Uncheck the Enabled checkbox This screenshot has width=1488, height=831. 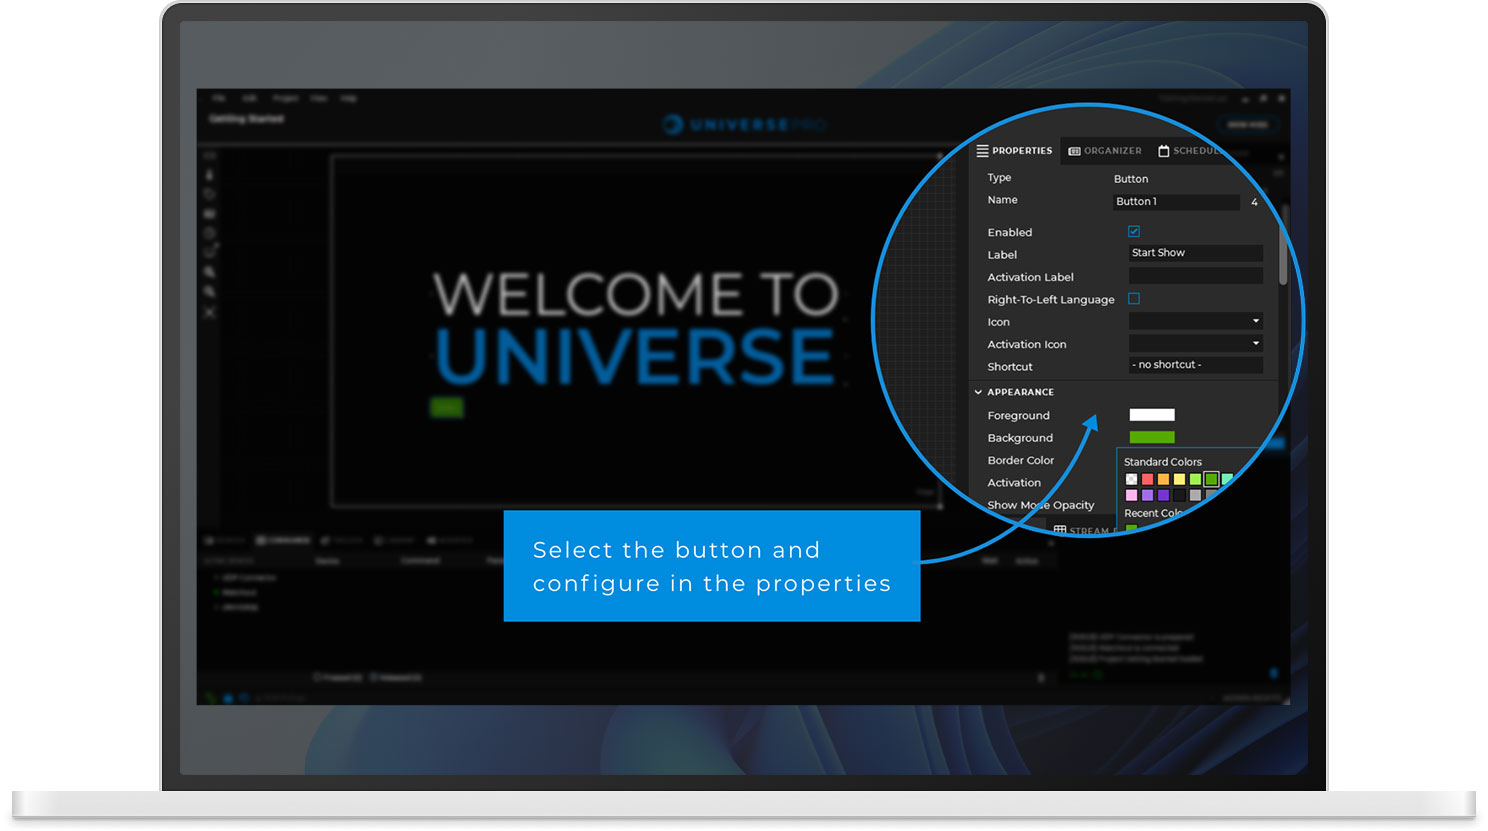pos(1134,231)
